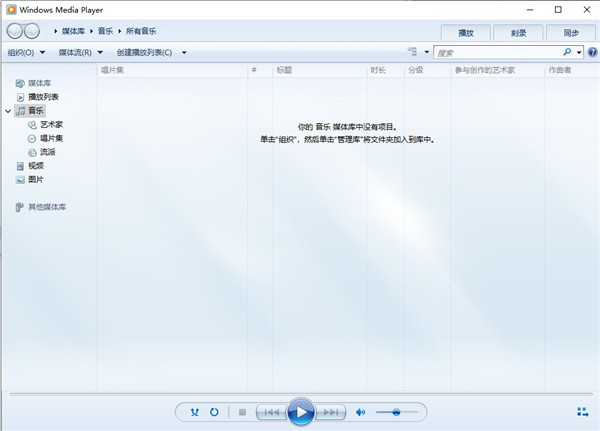
Task: Select 视频 in the navigation pane
Action: pos(36,166)
